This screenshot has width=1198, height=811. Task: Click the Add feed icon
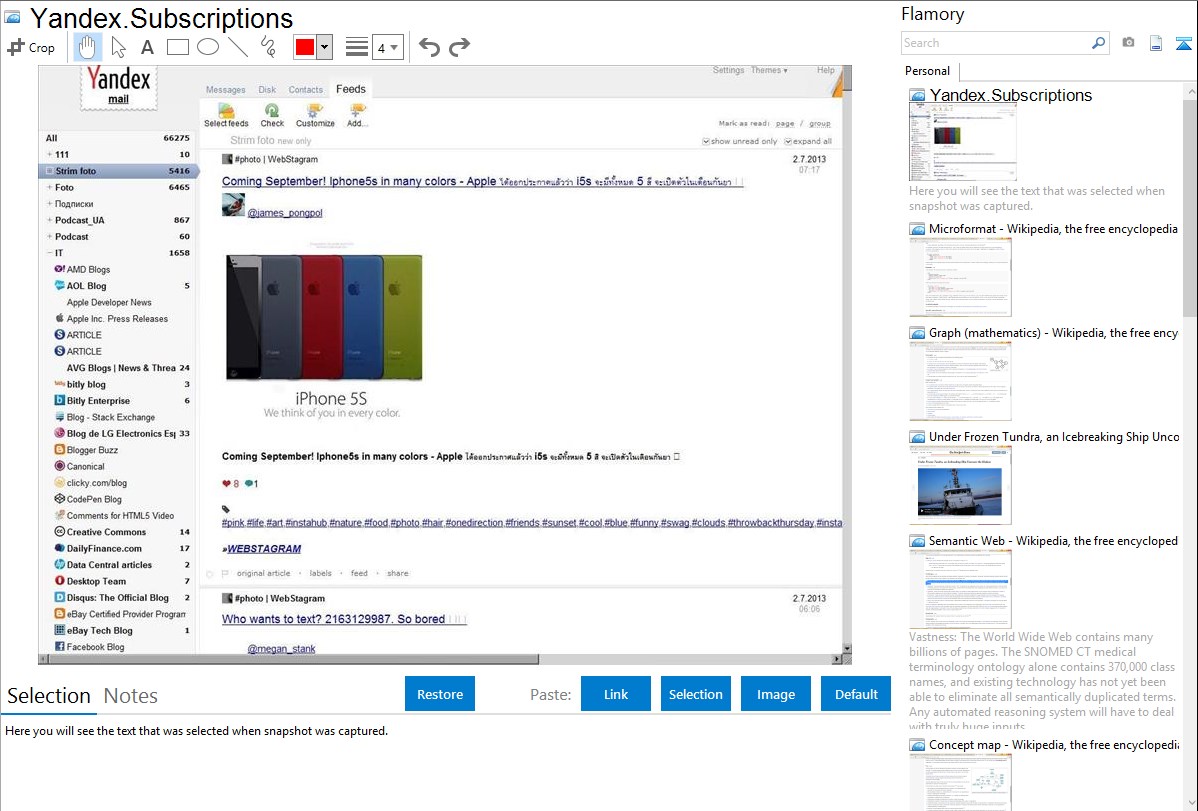[x=357, y=111]
